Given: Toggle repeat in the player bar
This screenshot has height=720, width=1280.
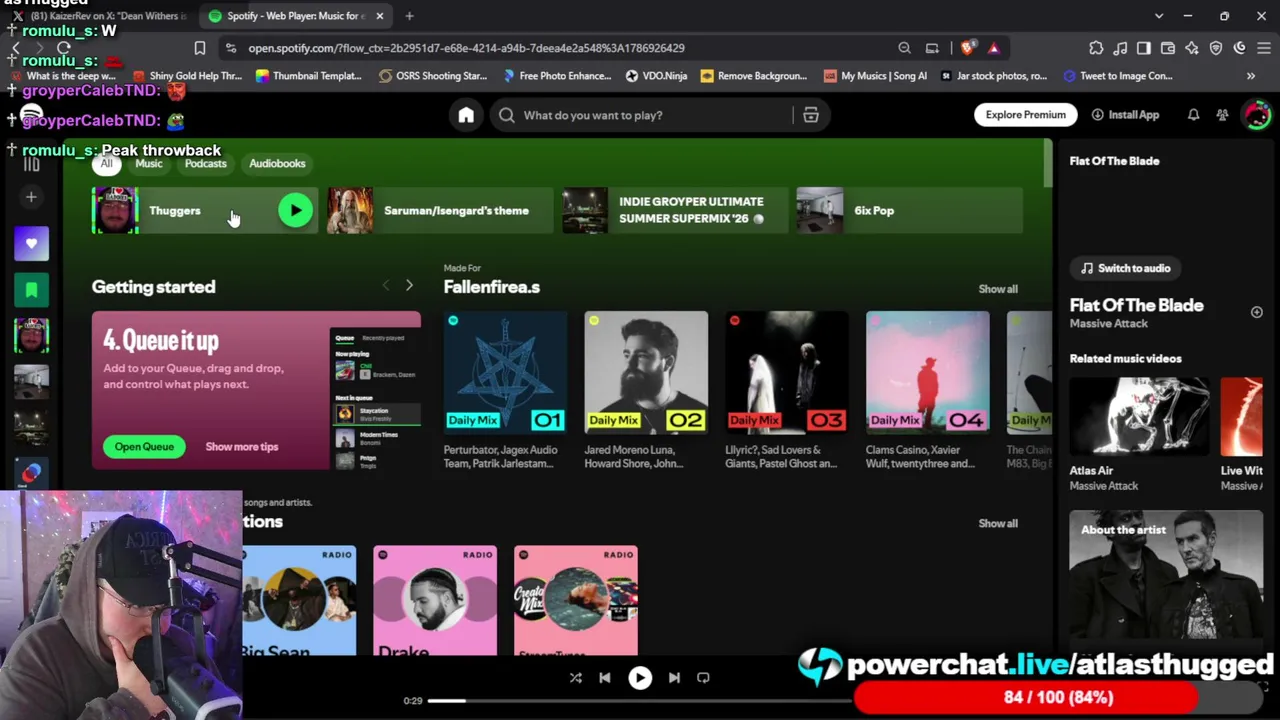Looking at the screenshot, I should pos(703,678).
